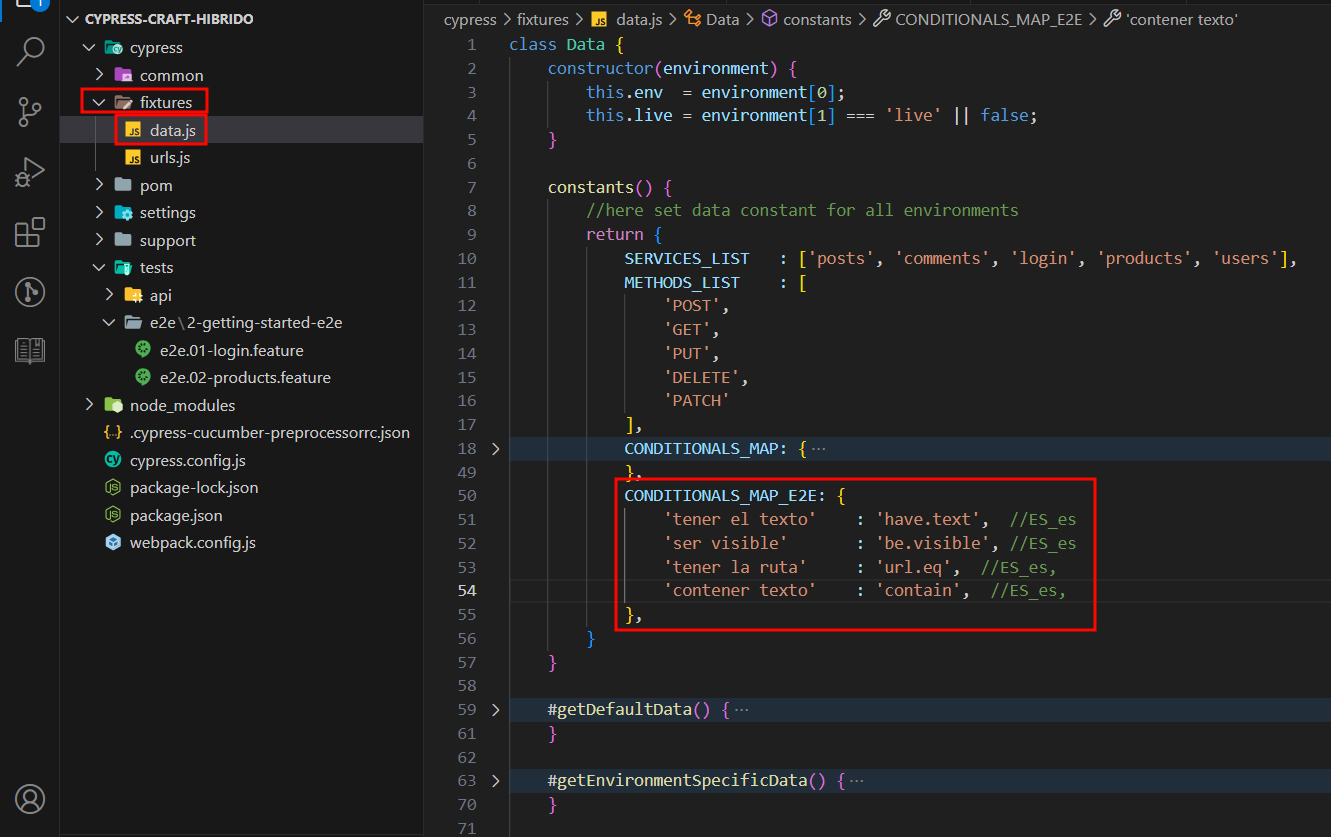Collapse the cypress folder chevron

89,48
